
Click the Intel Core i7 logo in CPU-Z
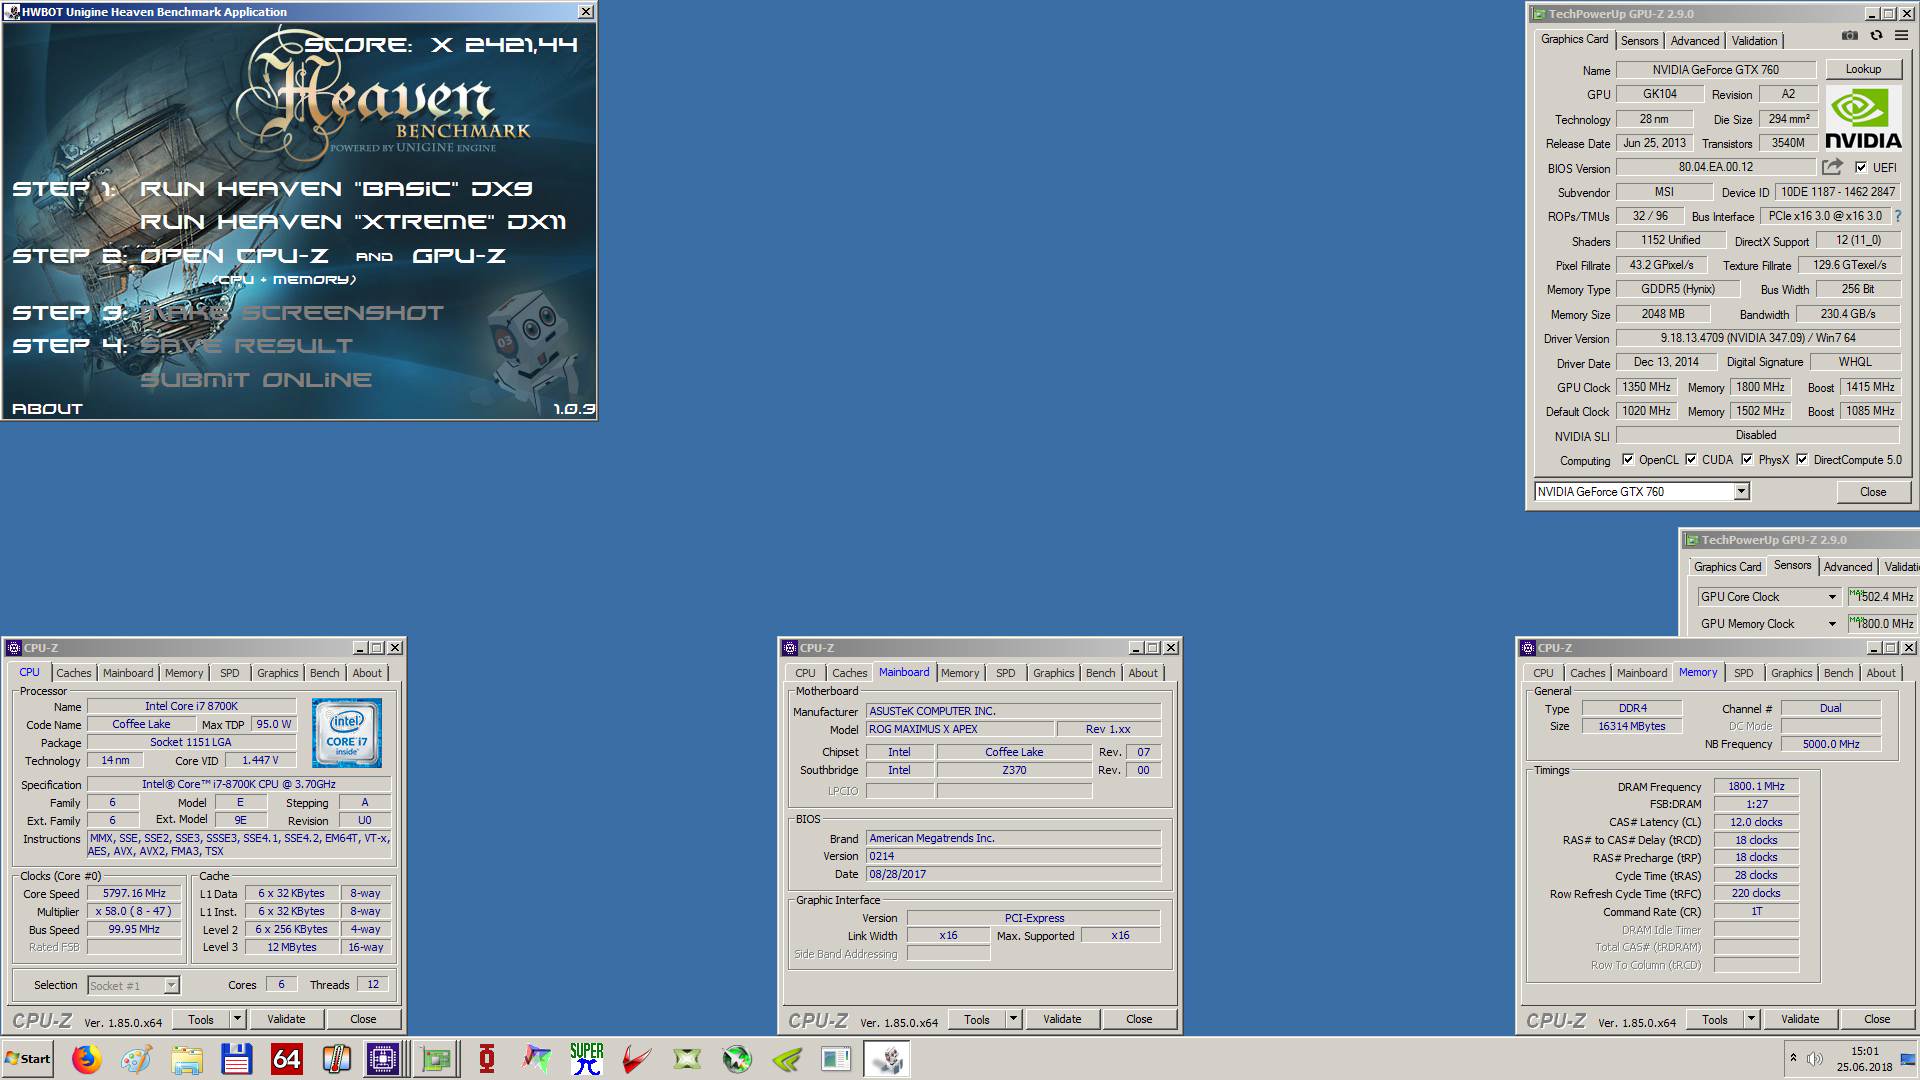[347, 733]
